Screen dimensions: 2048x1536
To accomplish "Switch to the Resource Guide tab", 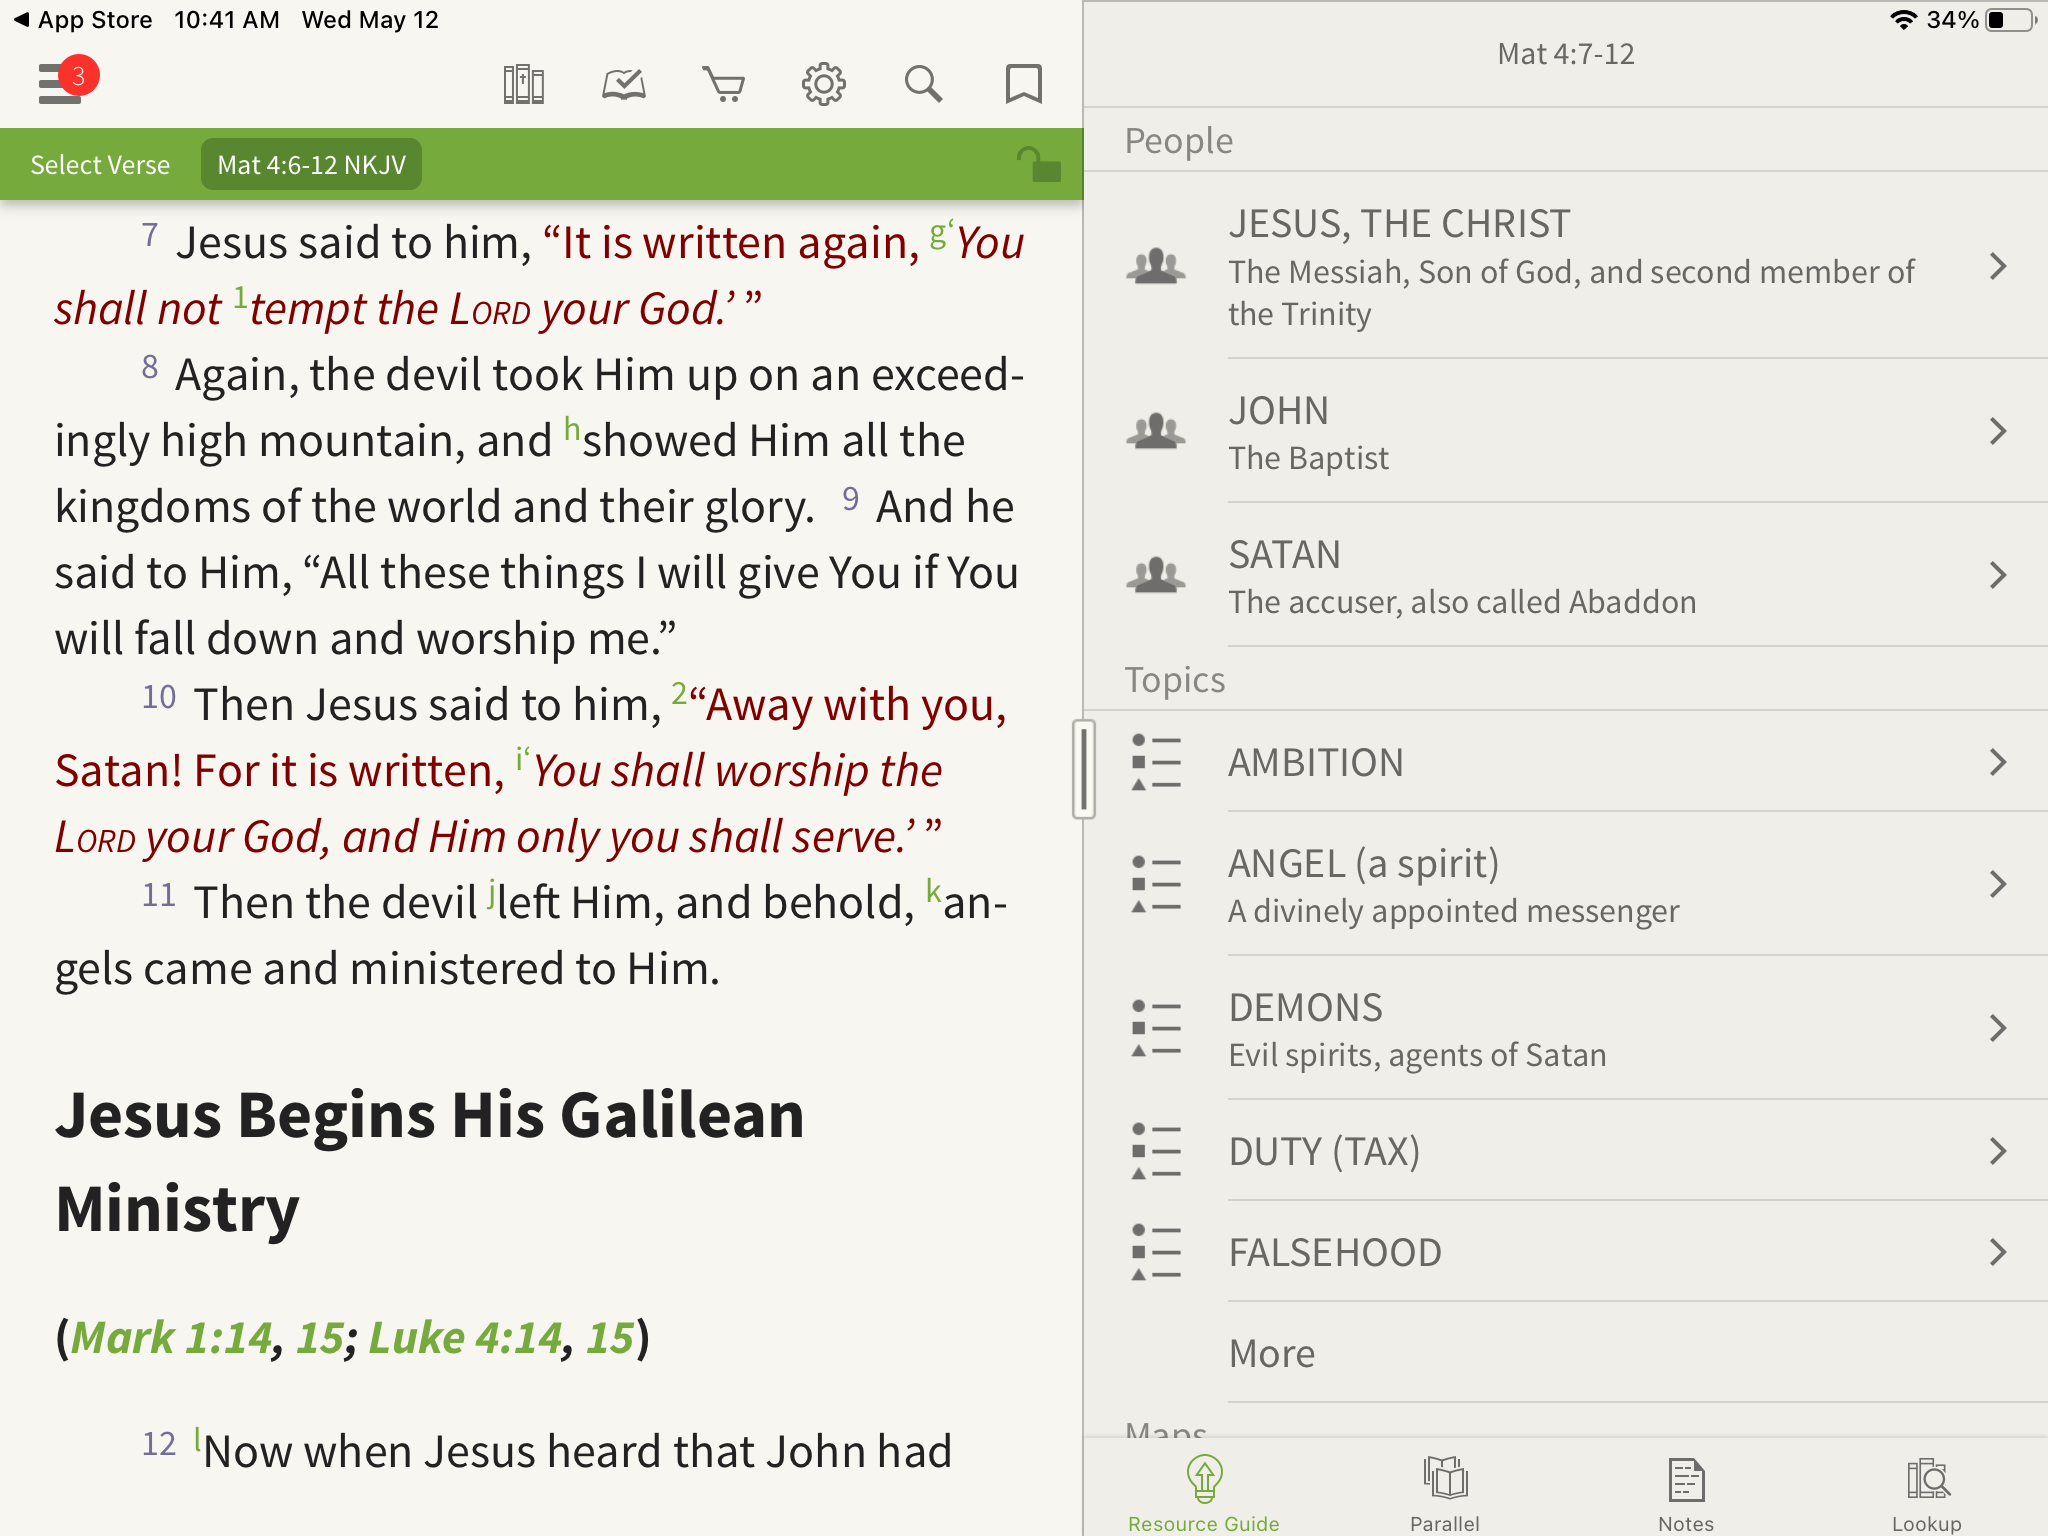I will (1204, 1493).
